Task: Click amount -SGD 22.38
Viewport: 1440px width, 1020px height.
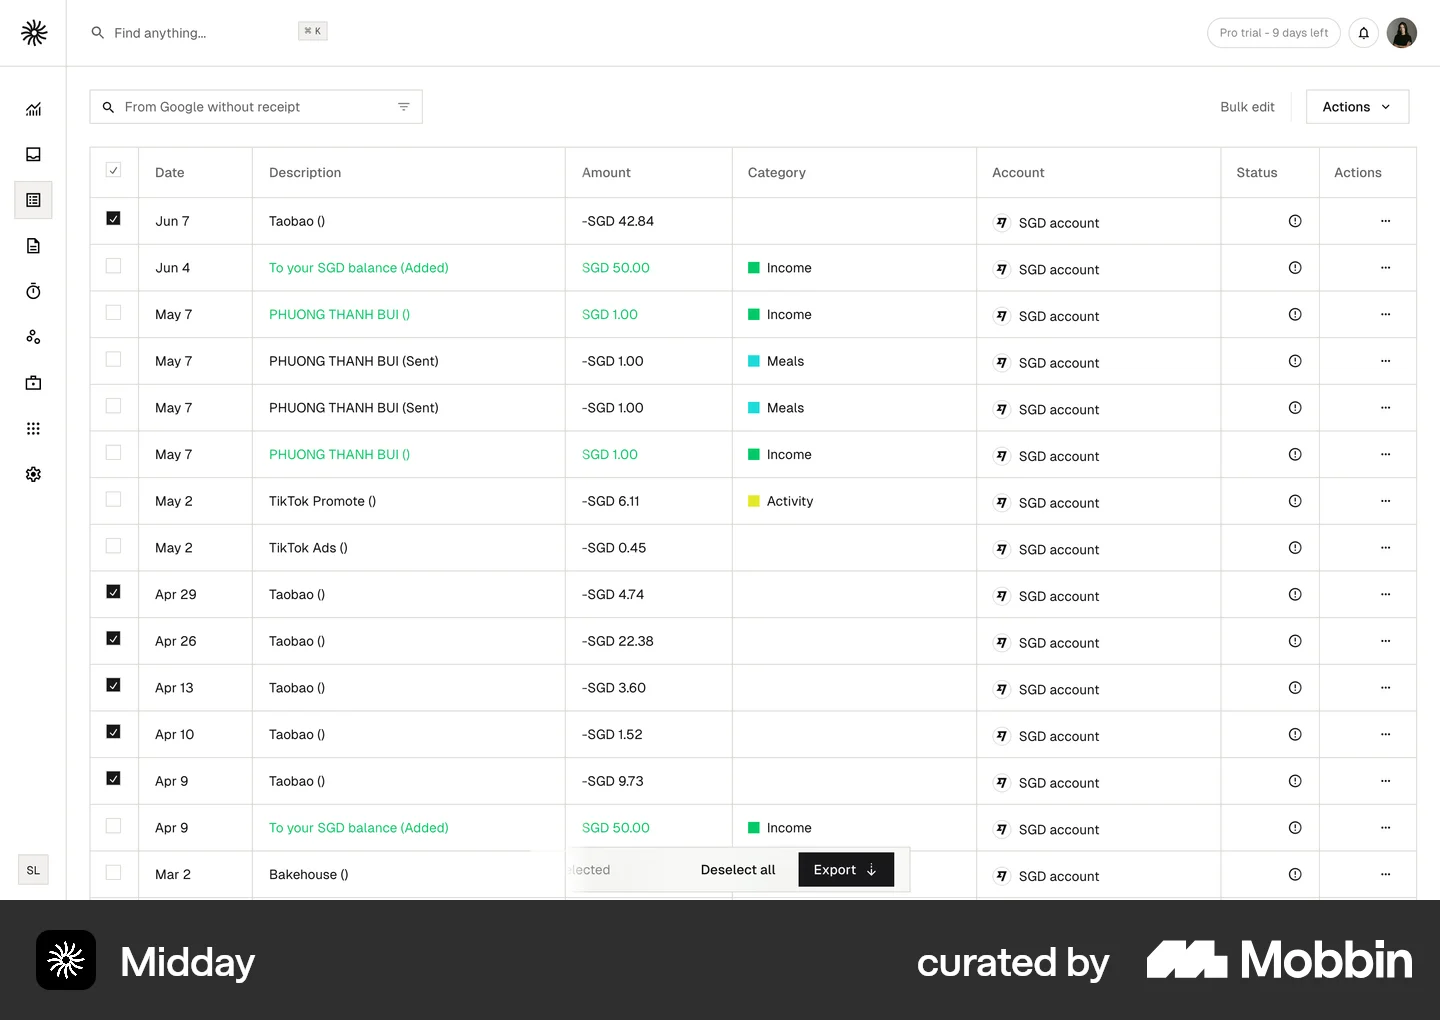Action: click(x=617, y=641)
